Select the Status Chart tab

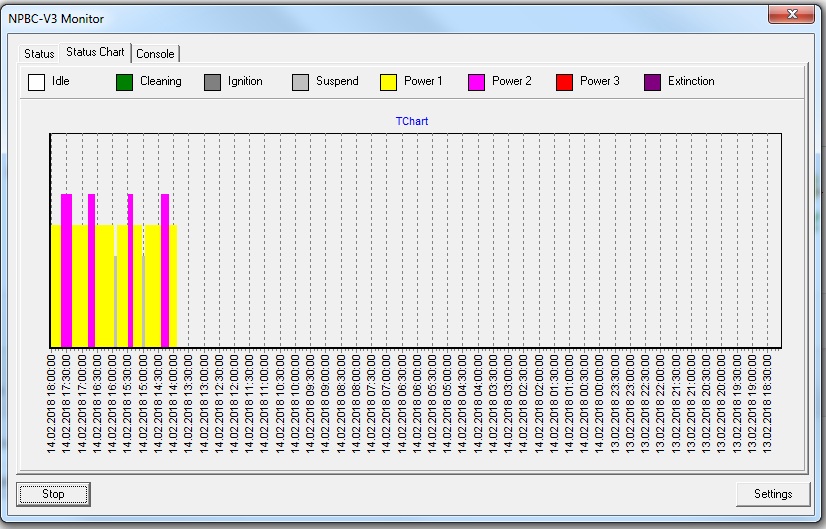point(95,52)
